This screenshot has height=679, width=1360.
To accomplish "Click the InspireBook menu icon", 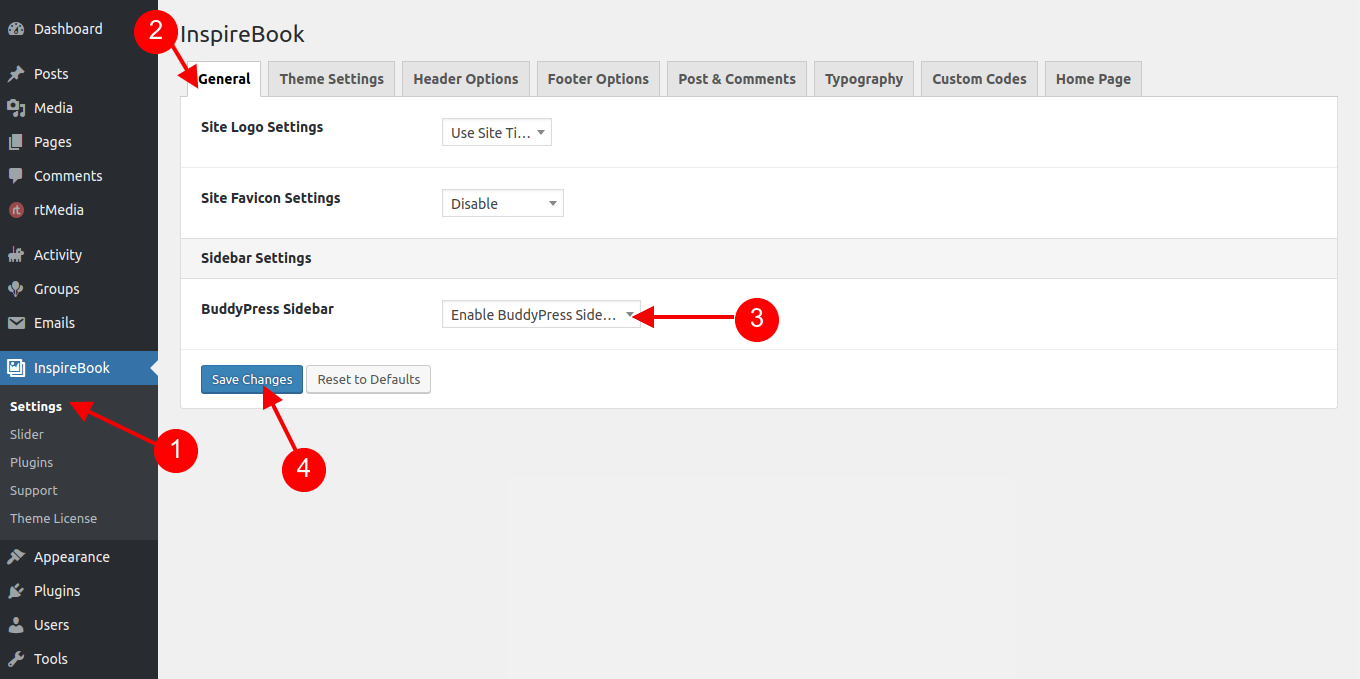I will [16, 368].
